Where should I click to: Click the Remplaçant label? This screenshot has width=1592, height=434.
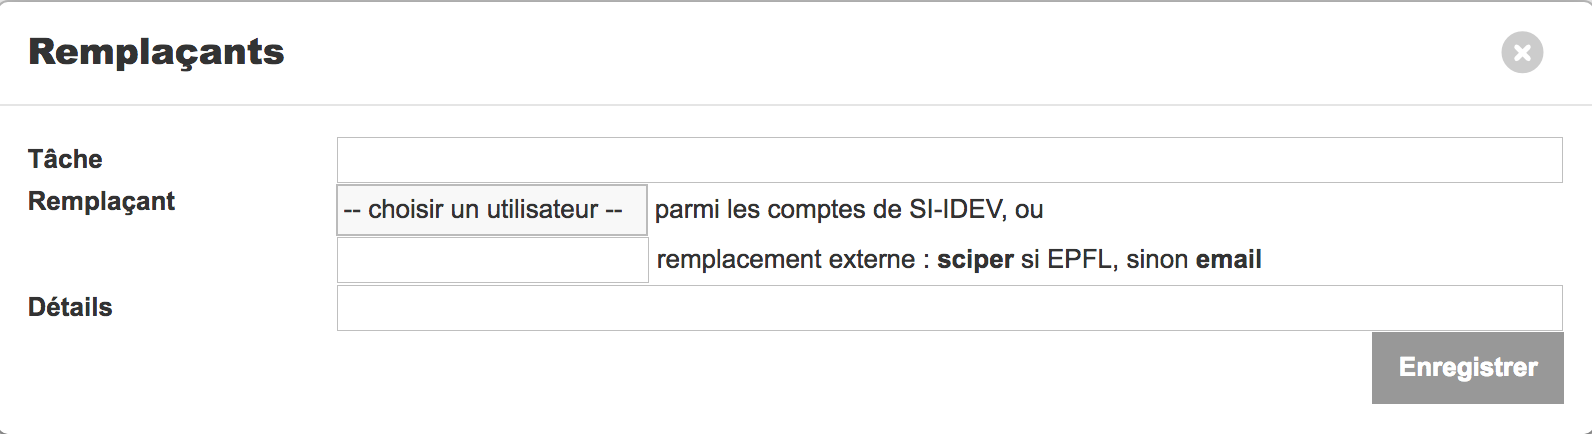(101, 201)
